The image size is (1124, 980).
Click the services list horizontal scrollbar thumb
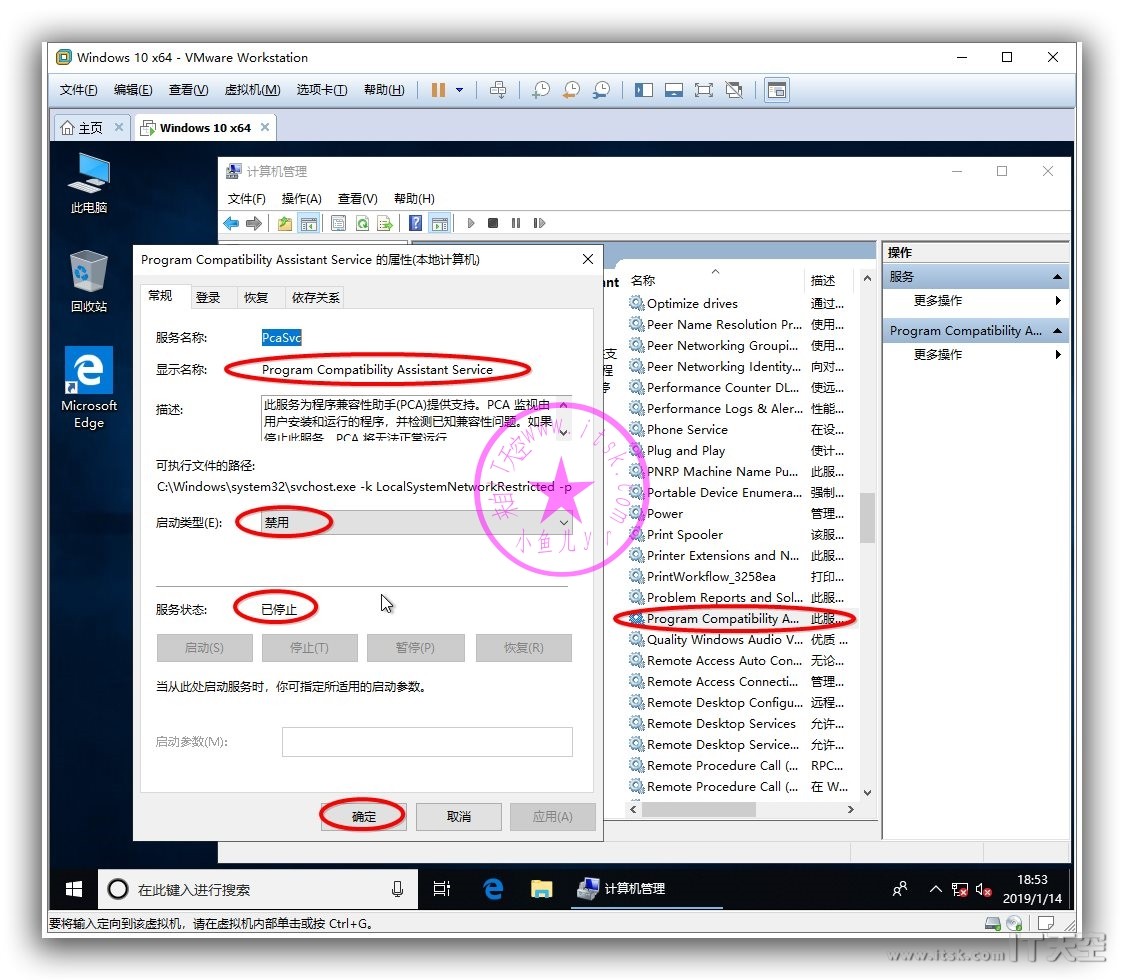pyautogui.click(x=699, y=809)
